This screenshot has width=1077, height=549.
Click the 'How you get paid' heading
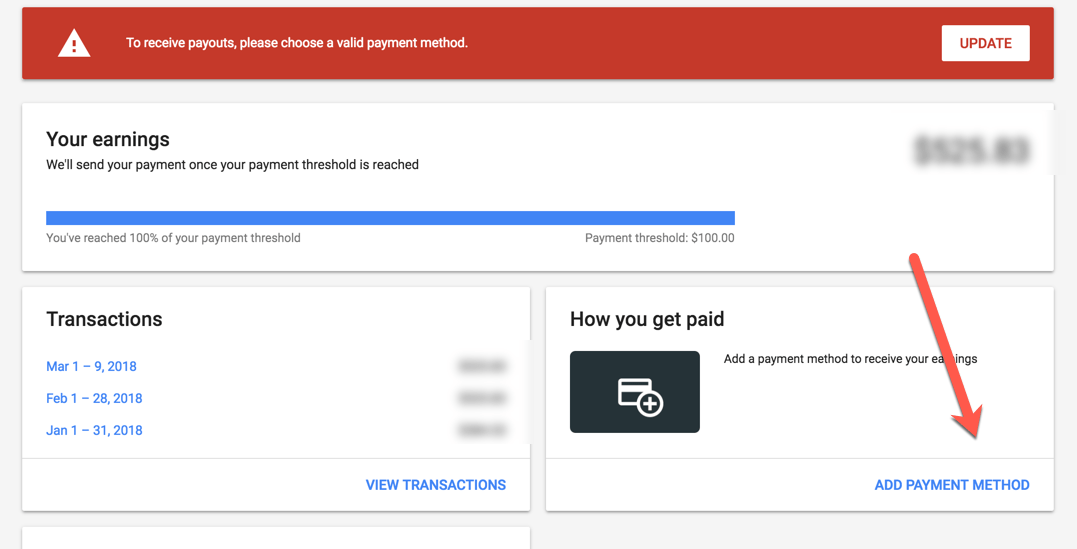[x=647, y=320]
